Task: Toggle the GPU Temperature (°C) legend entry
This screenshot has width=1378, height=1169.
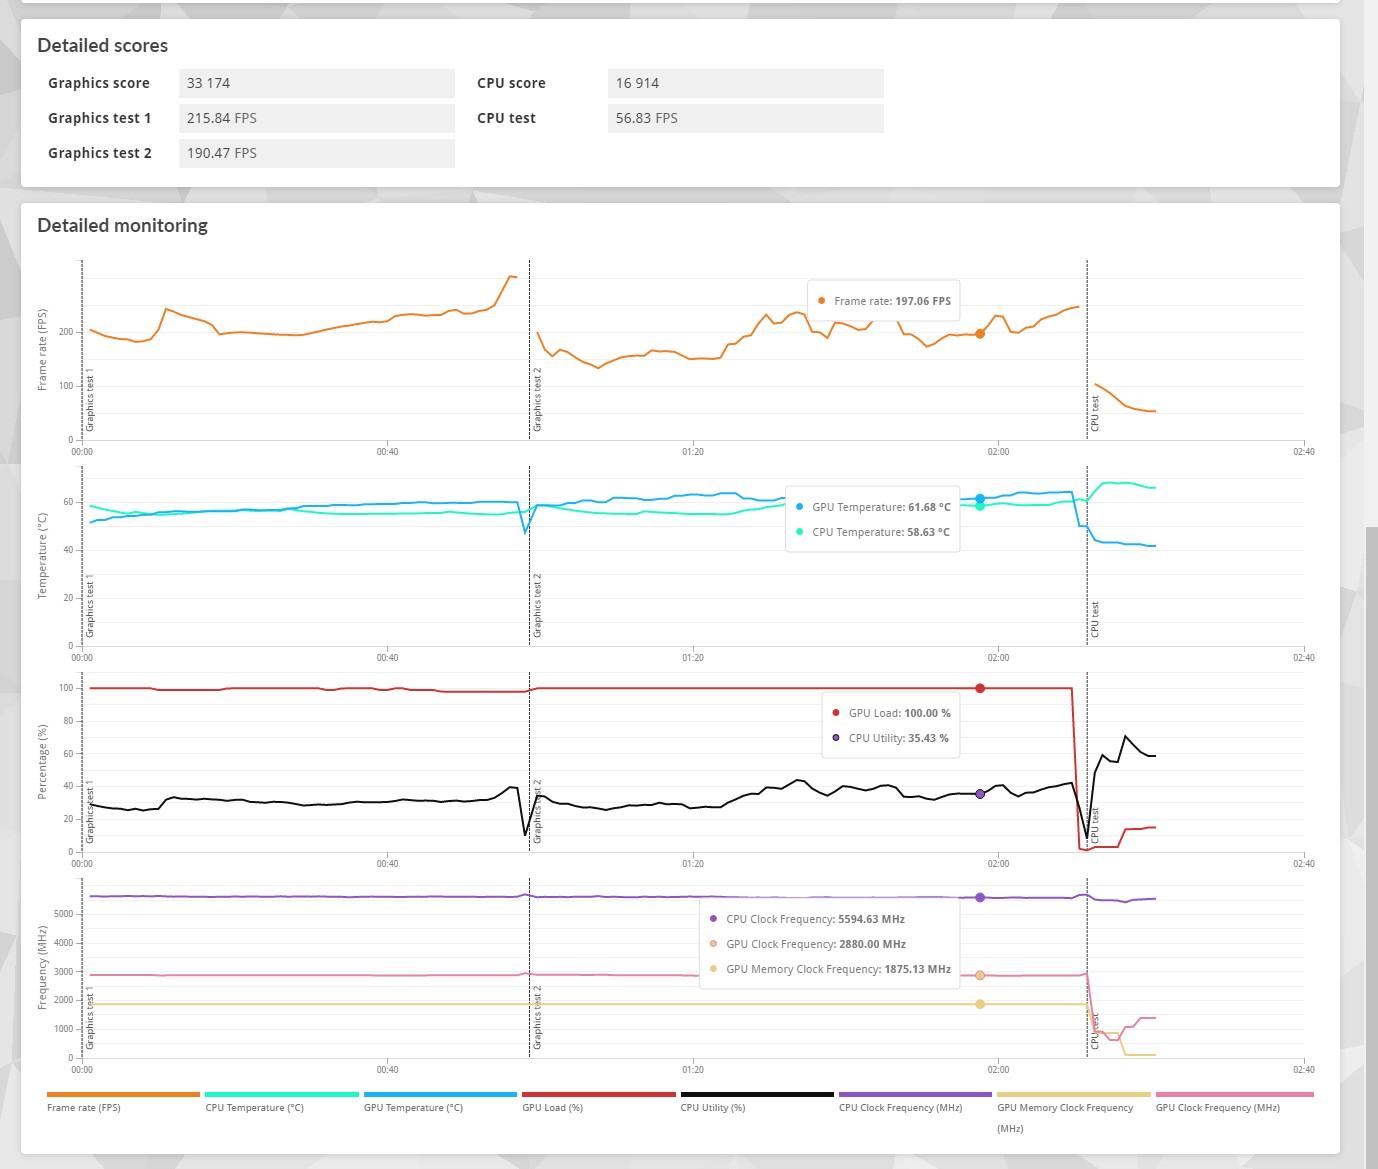Action: [x=440, y=1102]
